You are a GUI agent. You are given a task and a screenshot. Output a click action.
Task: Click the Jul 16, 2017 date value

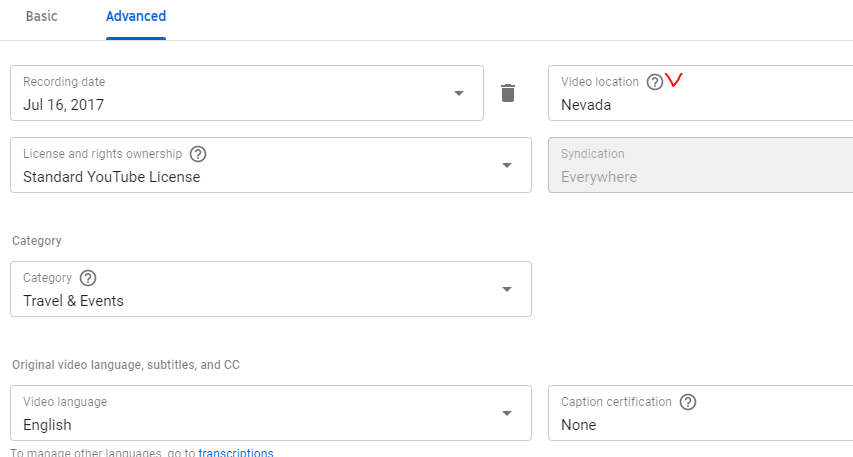coord(63,105)
